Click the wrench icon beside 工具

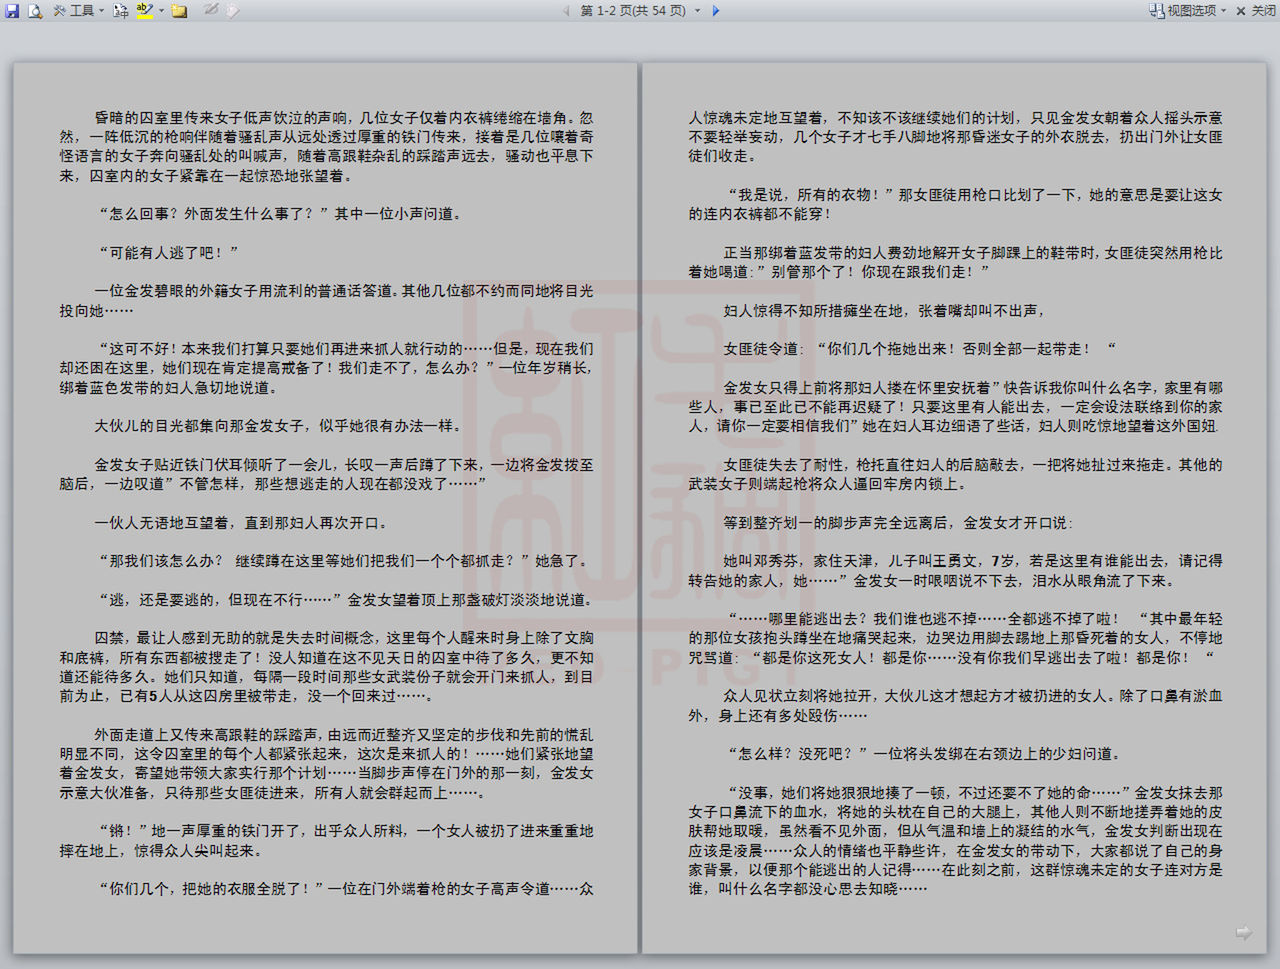click(60, 11)
